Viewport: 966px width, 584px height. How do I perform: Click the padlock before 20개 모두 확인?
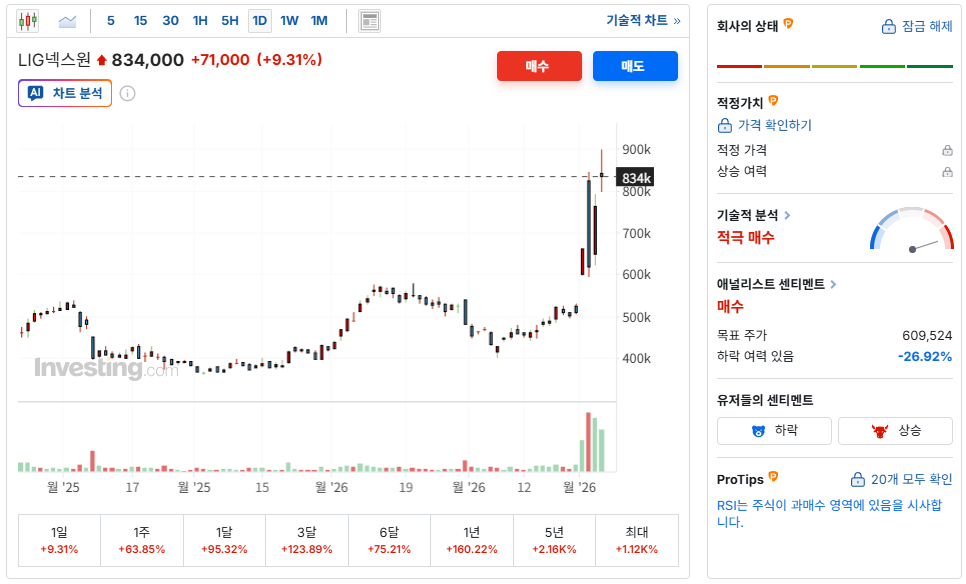tap(856, 481)
